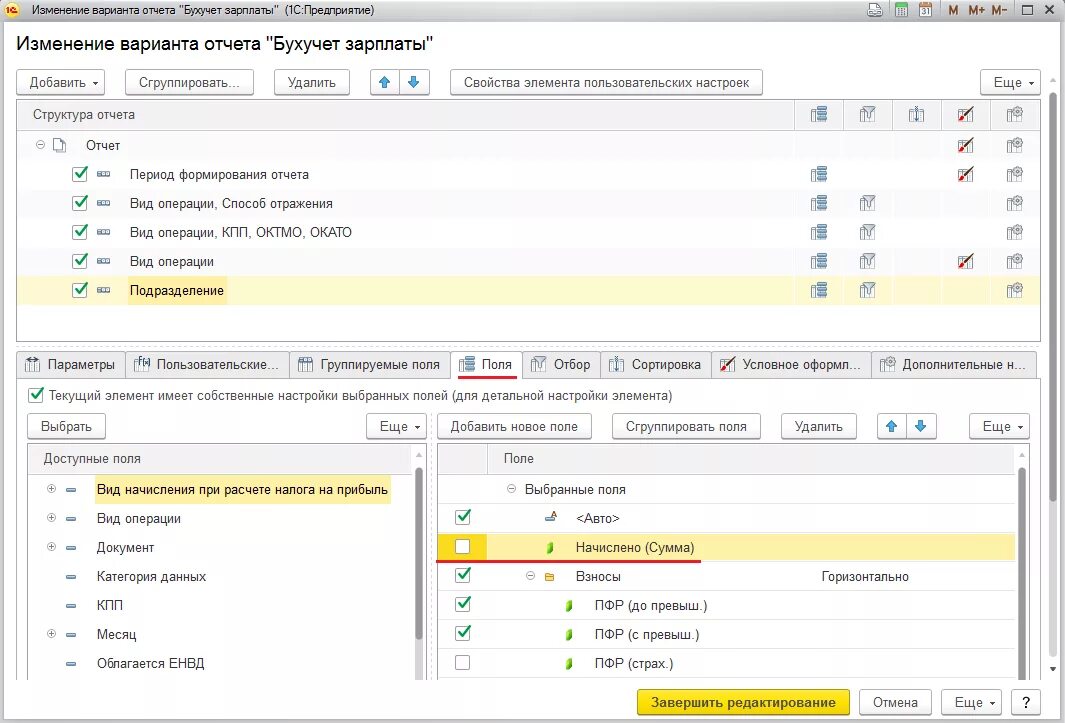1065x723 pixels.
Task: Switch to the Условное оформление tab
Action: 791,364
